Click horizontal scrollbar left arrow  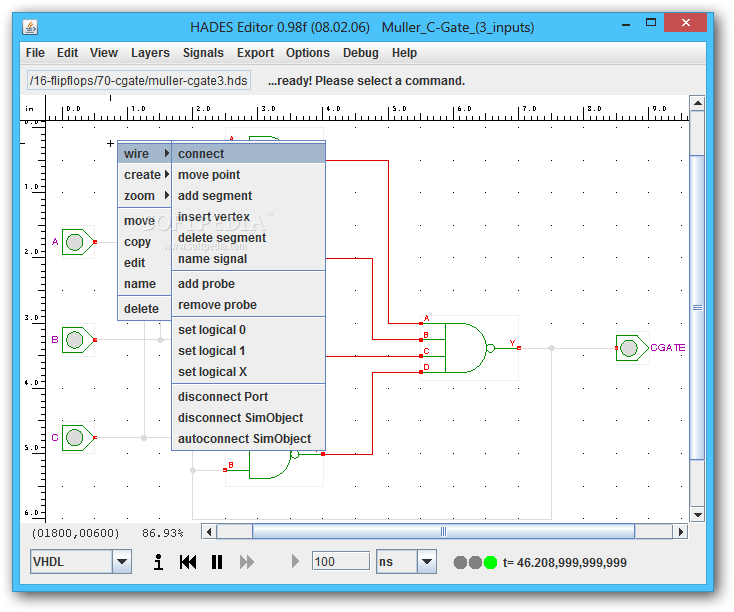209,531
